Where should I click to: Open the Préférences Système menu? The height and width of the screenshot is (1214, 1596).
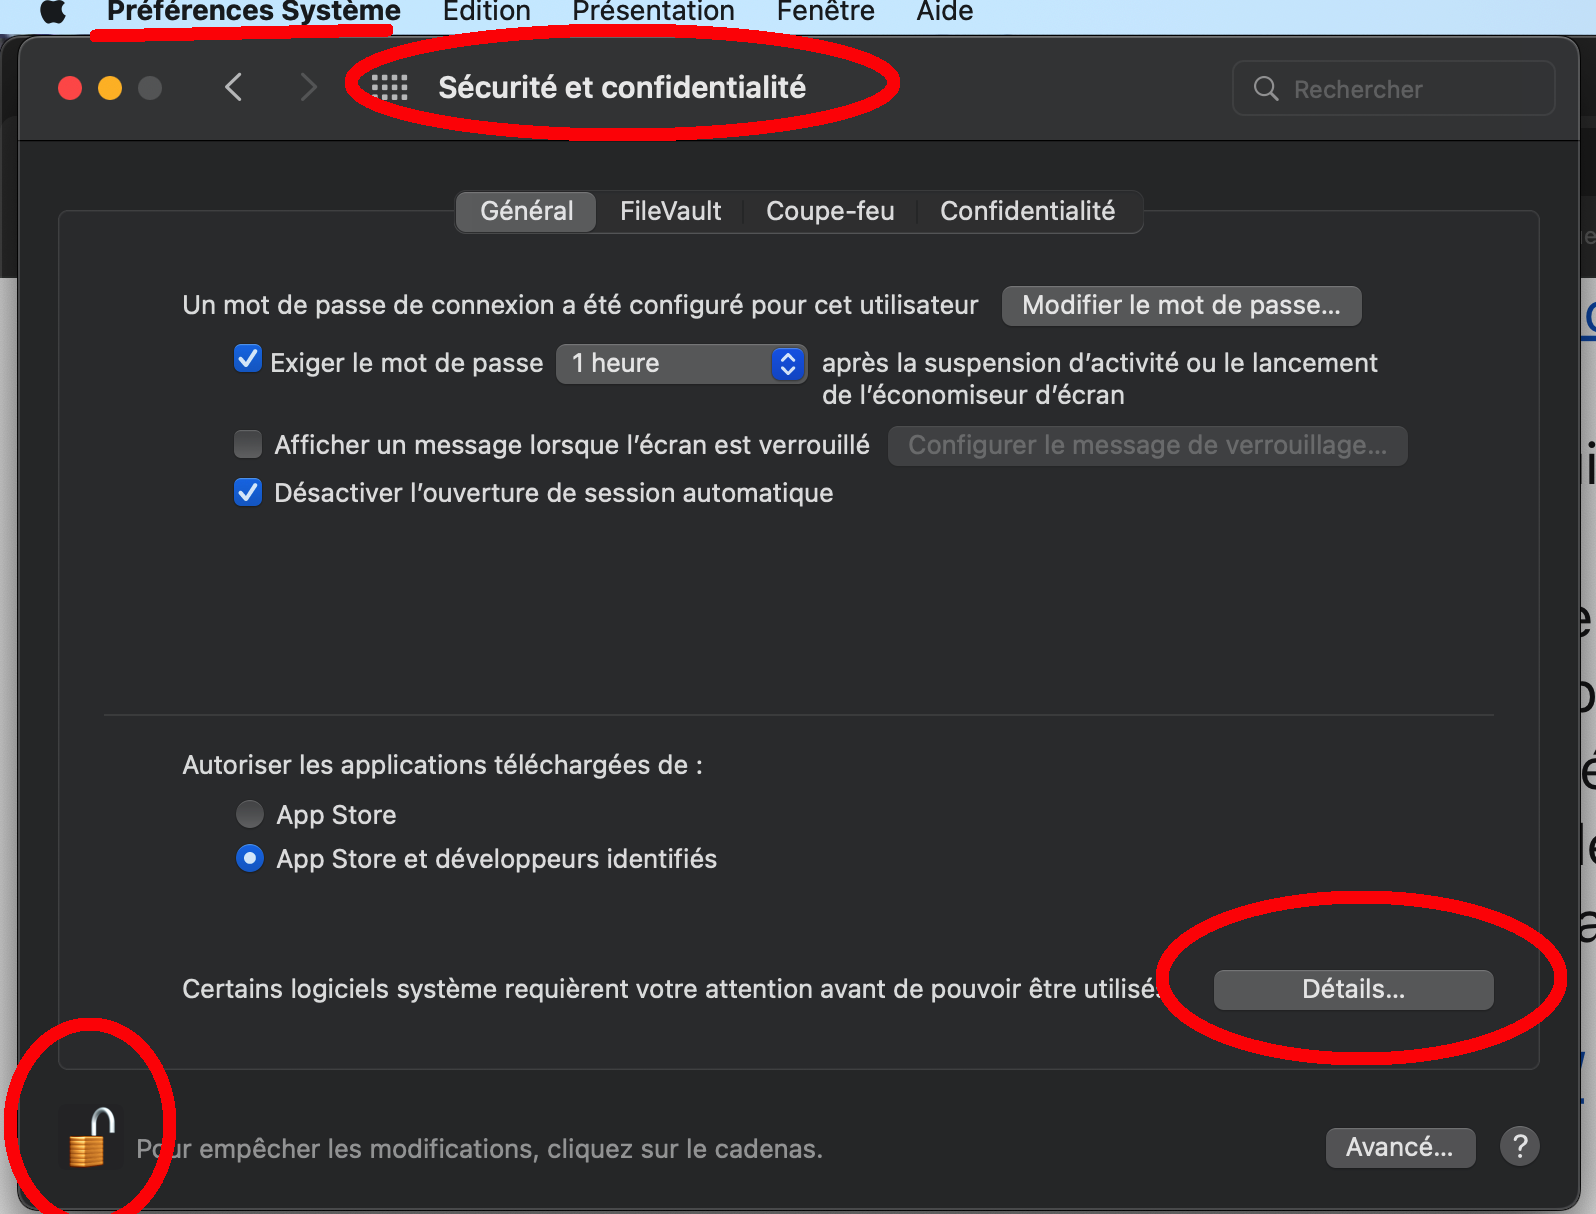pos(254,11)
